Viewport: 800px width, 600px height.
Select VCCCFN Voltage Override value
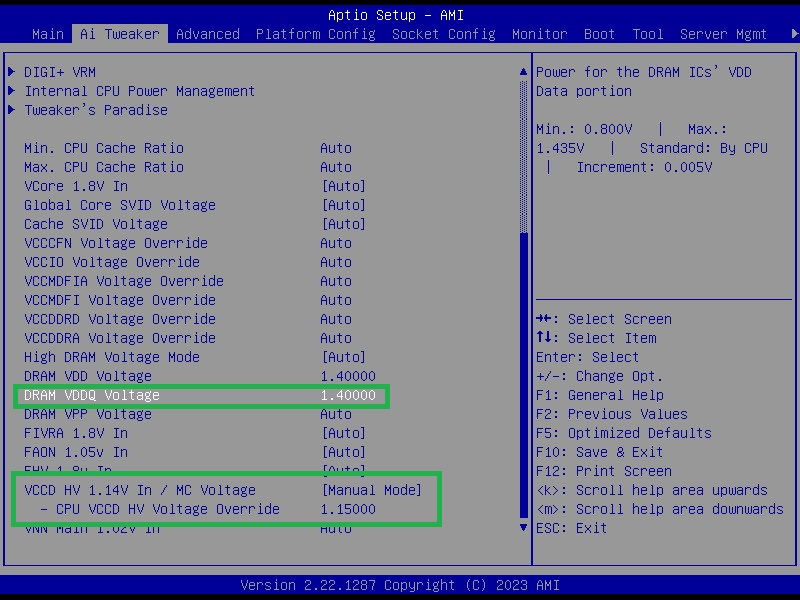coord(336,243)
